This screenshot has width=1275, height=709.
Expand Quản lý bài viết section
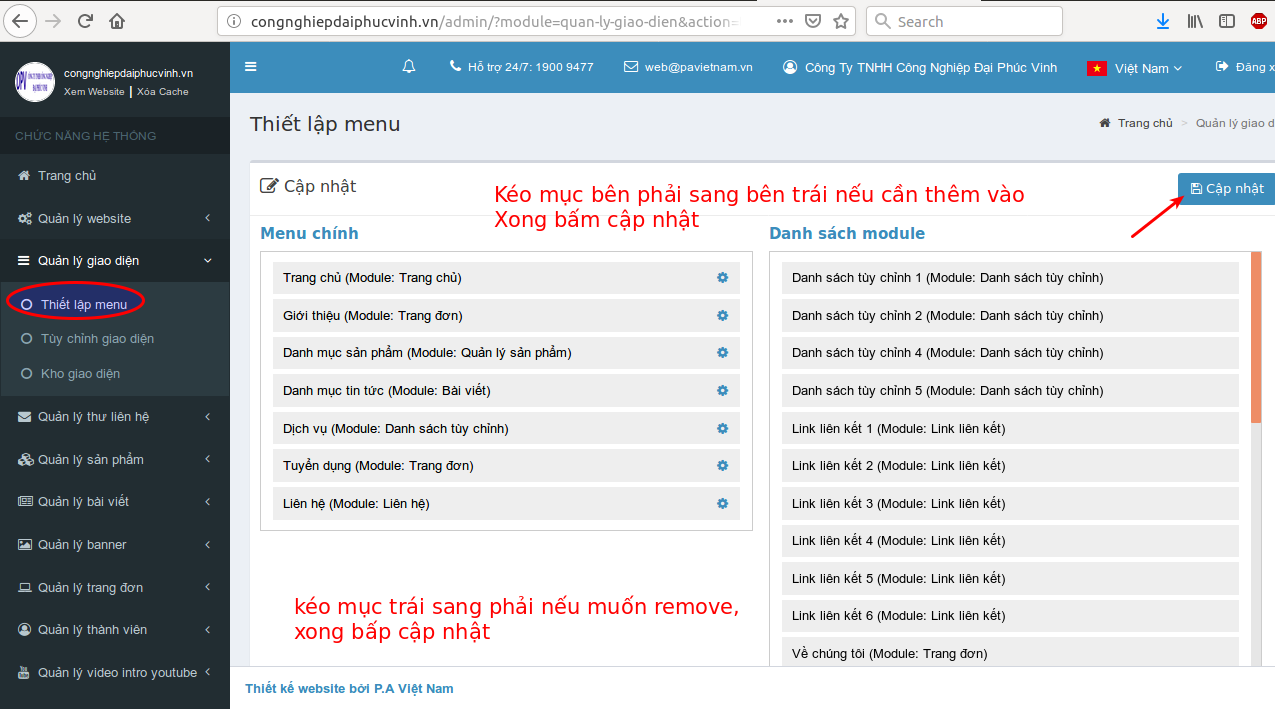tap(115, 502)
